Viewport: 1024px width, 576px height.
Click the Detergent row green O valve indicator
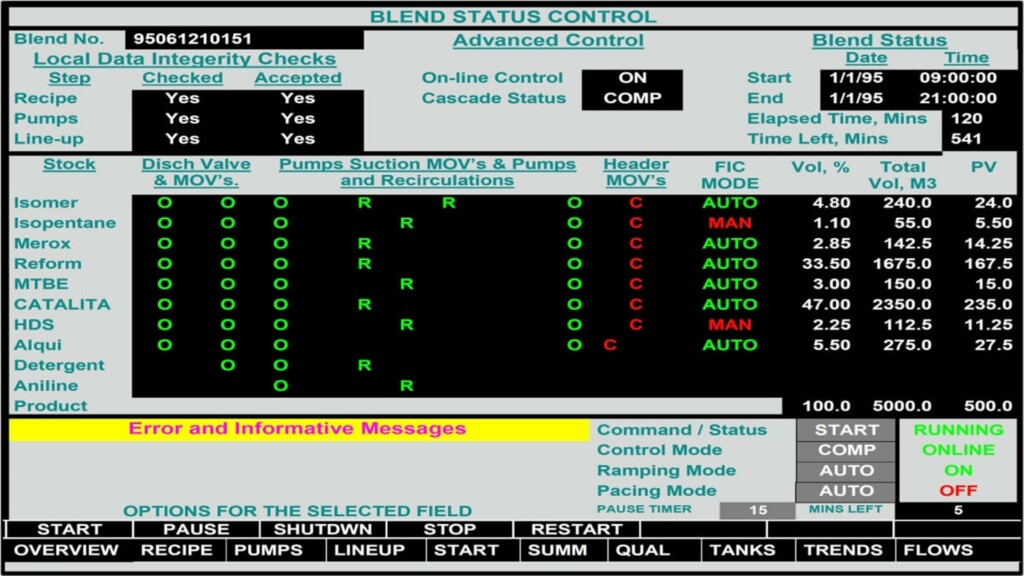(x=228, y=366)
